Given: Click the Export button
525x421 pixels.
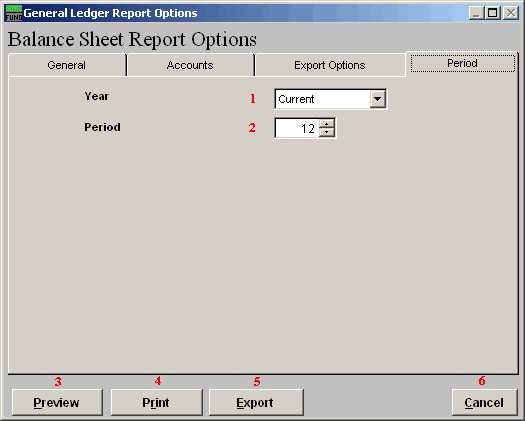Looking at the screenshot, I should point(256,402).
